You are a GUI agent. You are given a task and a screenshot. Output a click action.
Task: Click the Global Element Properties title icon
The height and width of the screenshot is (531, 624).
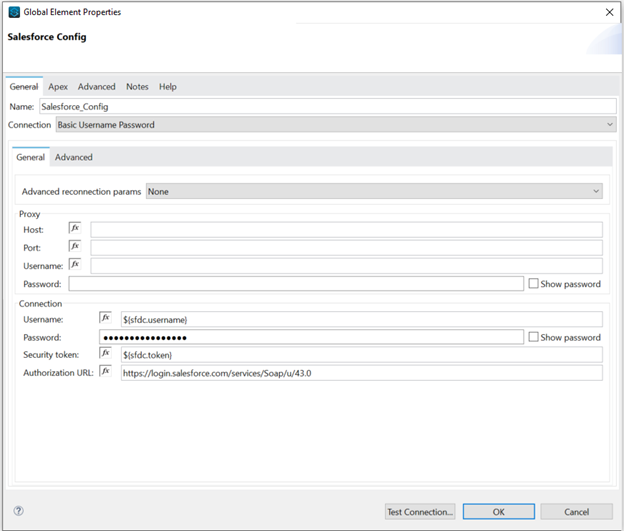click(14, 12)
